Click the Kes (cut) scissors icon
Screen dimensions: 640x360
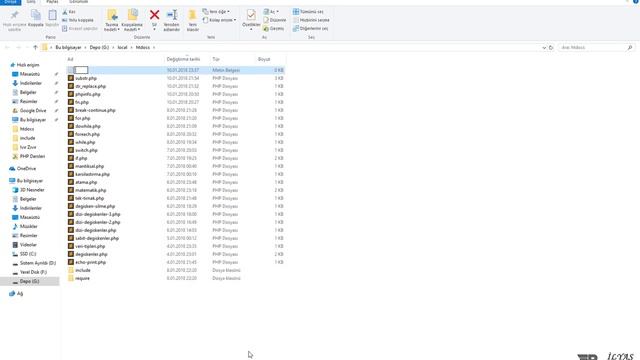tap(65, 12)
